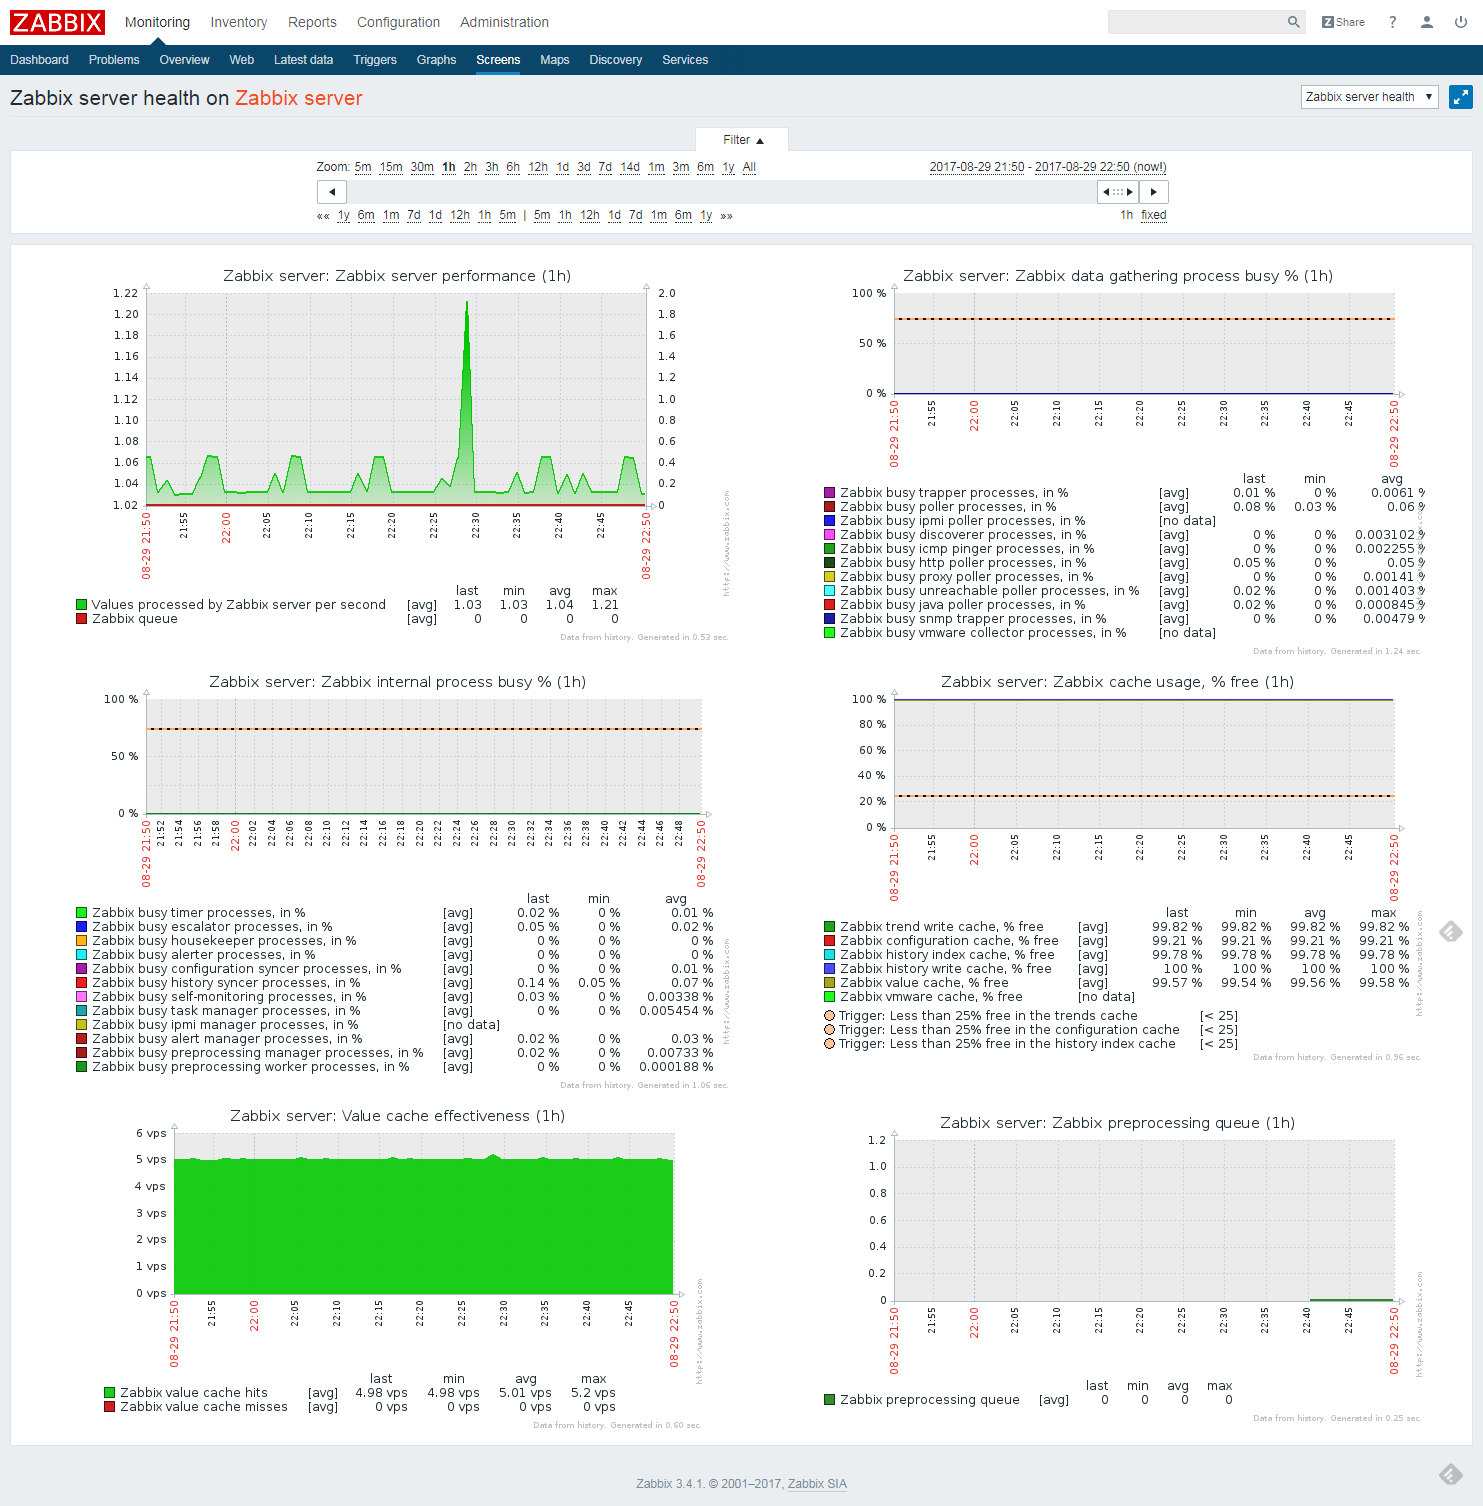Click the Zabbix logo

[x=58, y=22]
